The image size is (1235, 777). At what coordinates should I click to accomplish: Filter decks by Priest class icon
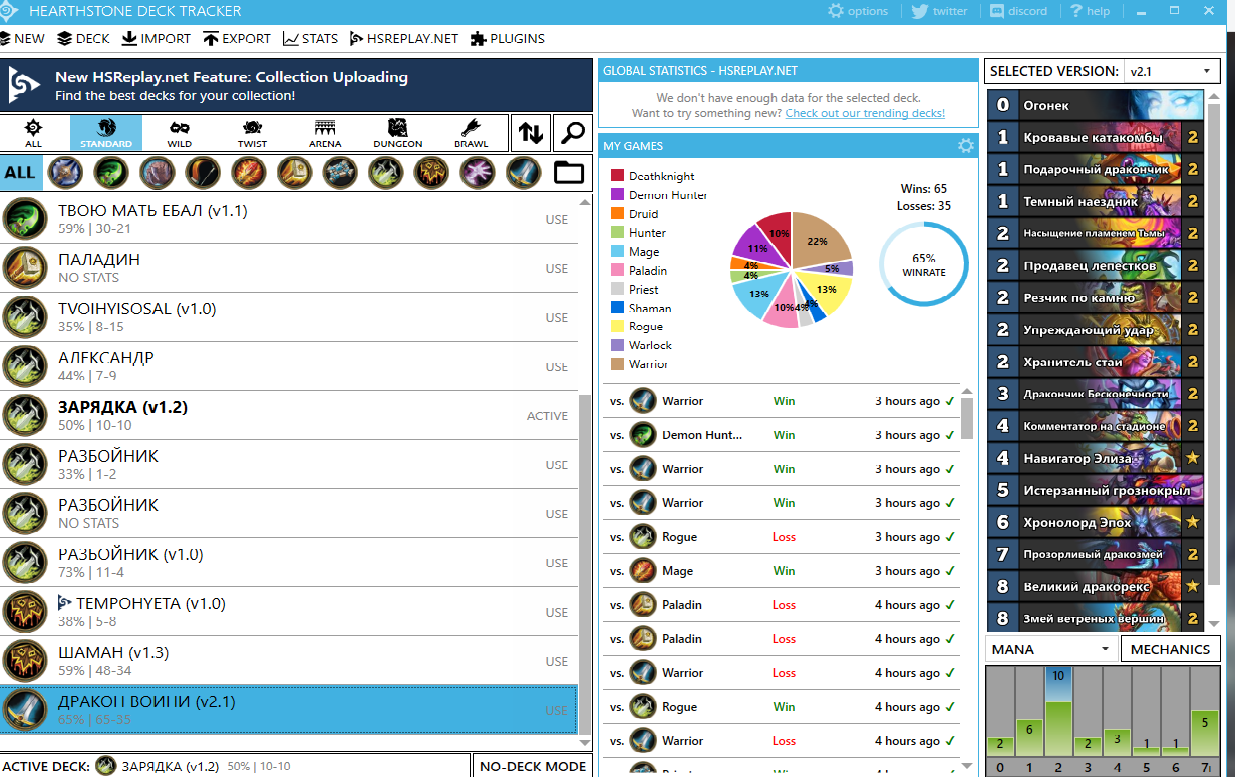point(340,172)
